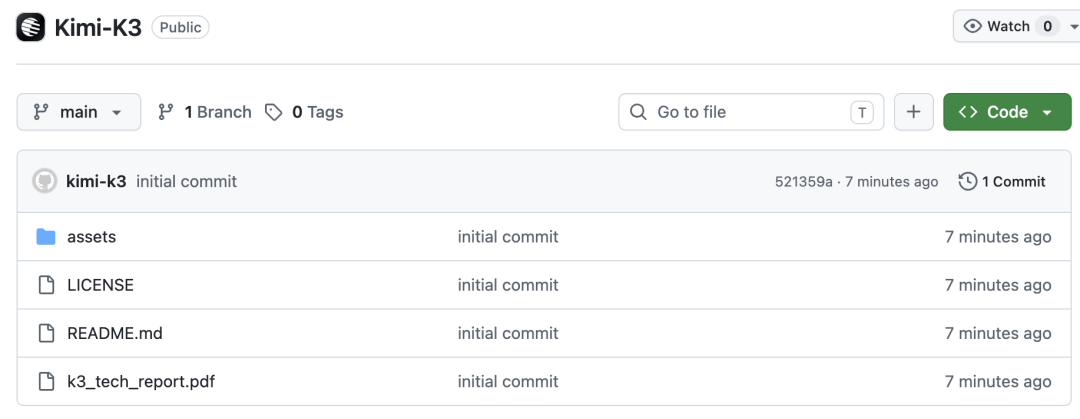
Task: Open the main branch dropdown
Action: pyautogui.click(x=79, y=112)
